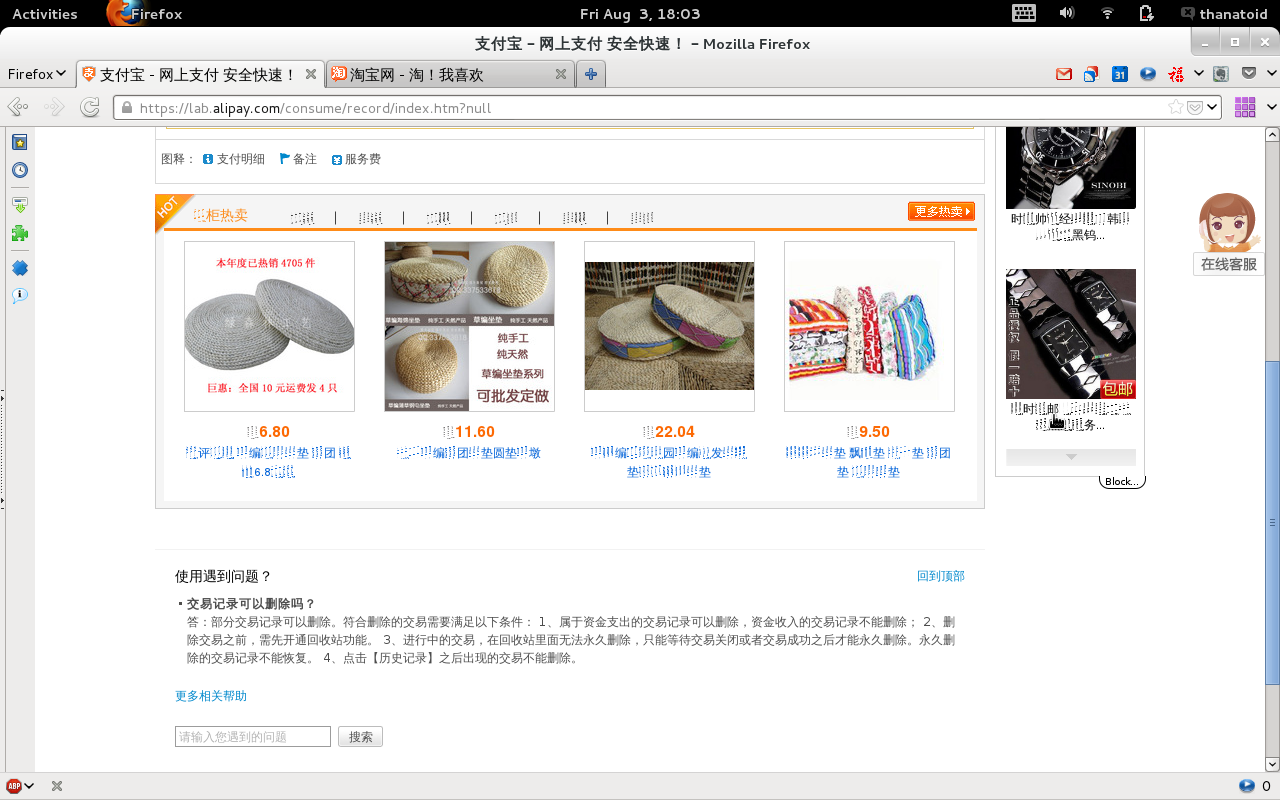The width and height of the screenshot is (1280, 800).
Task: Click 更多热卖 orange button
Action: coord(941,211)
